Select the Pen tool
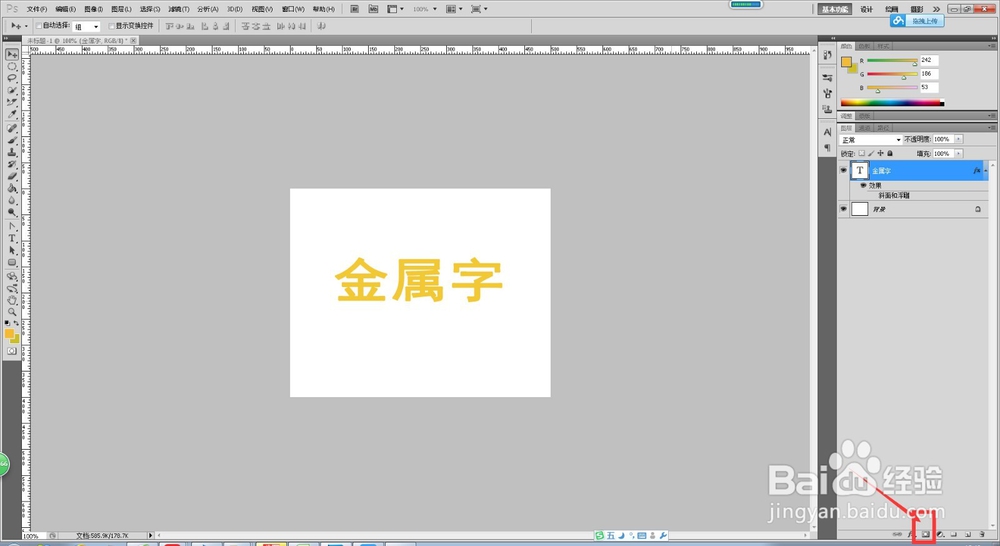Image resolution: width=1000 pixels, height=546 pixels. [12, 226]
